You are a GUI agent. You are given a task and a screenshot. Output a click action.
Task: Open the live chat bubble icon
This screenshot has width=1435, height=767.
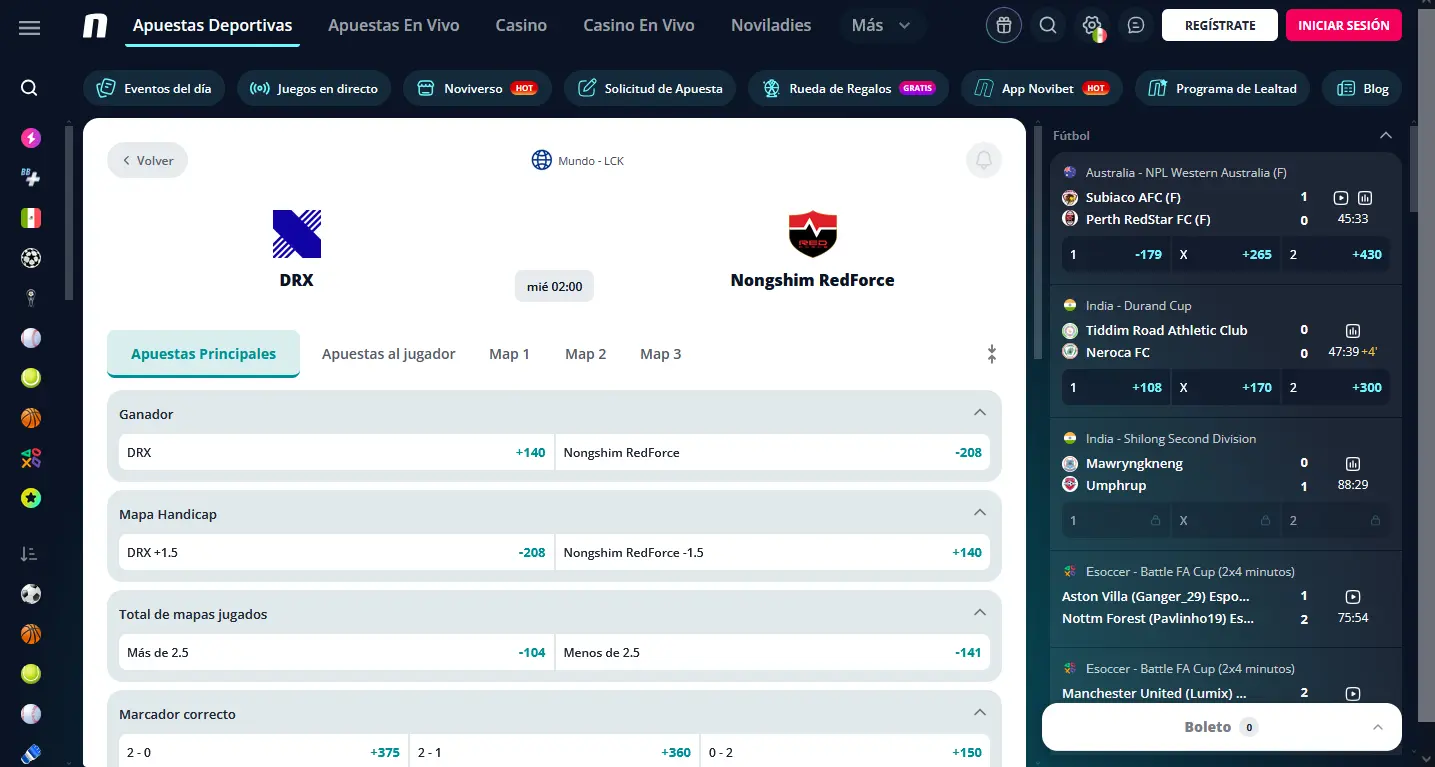click(1135, 26)
